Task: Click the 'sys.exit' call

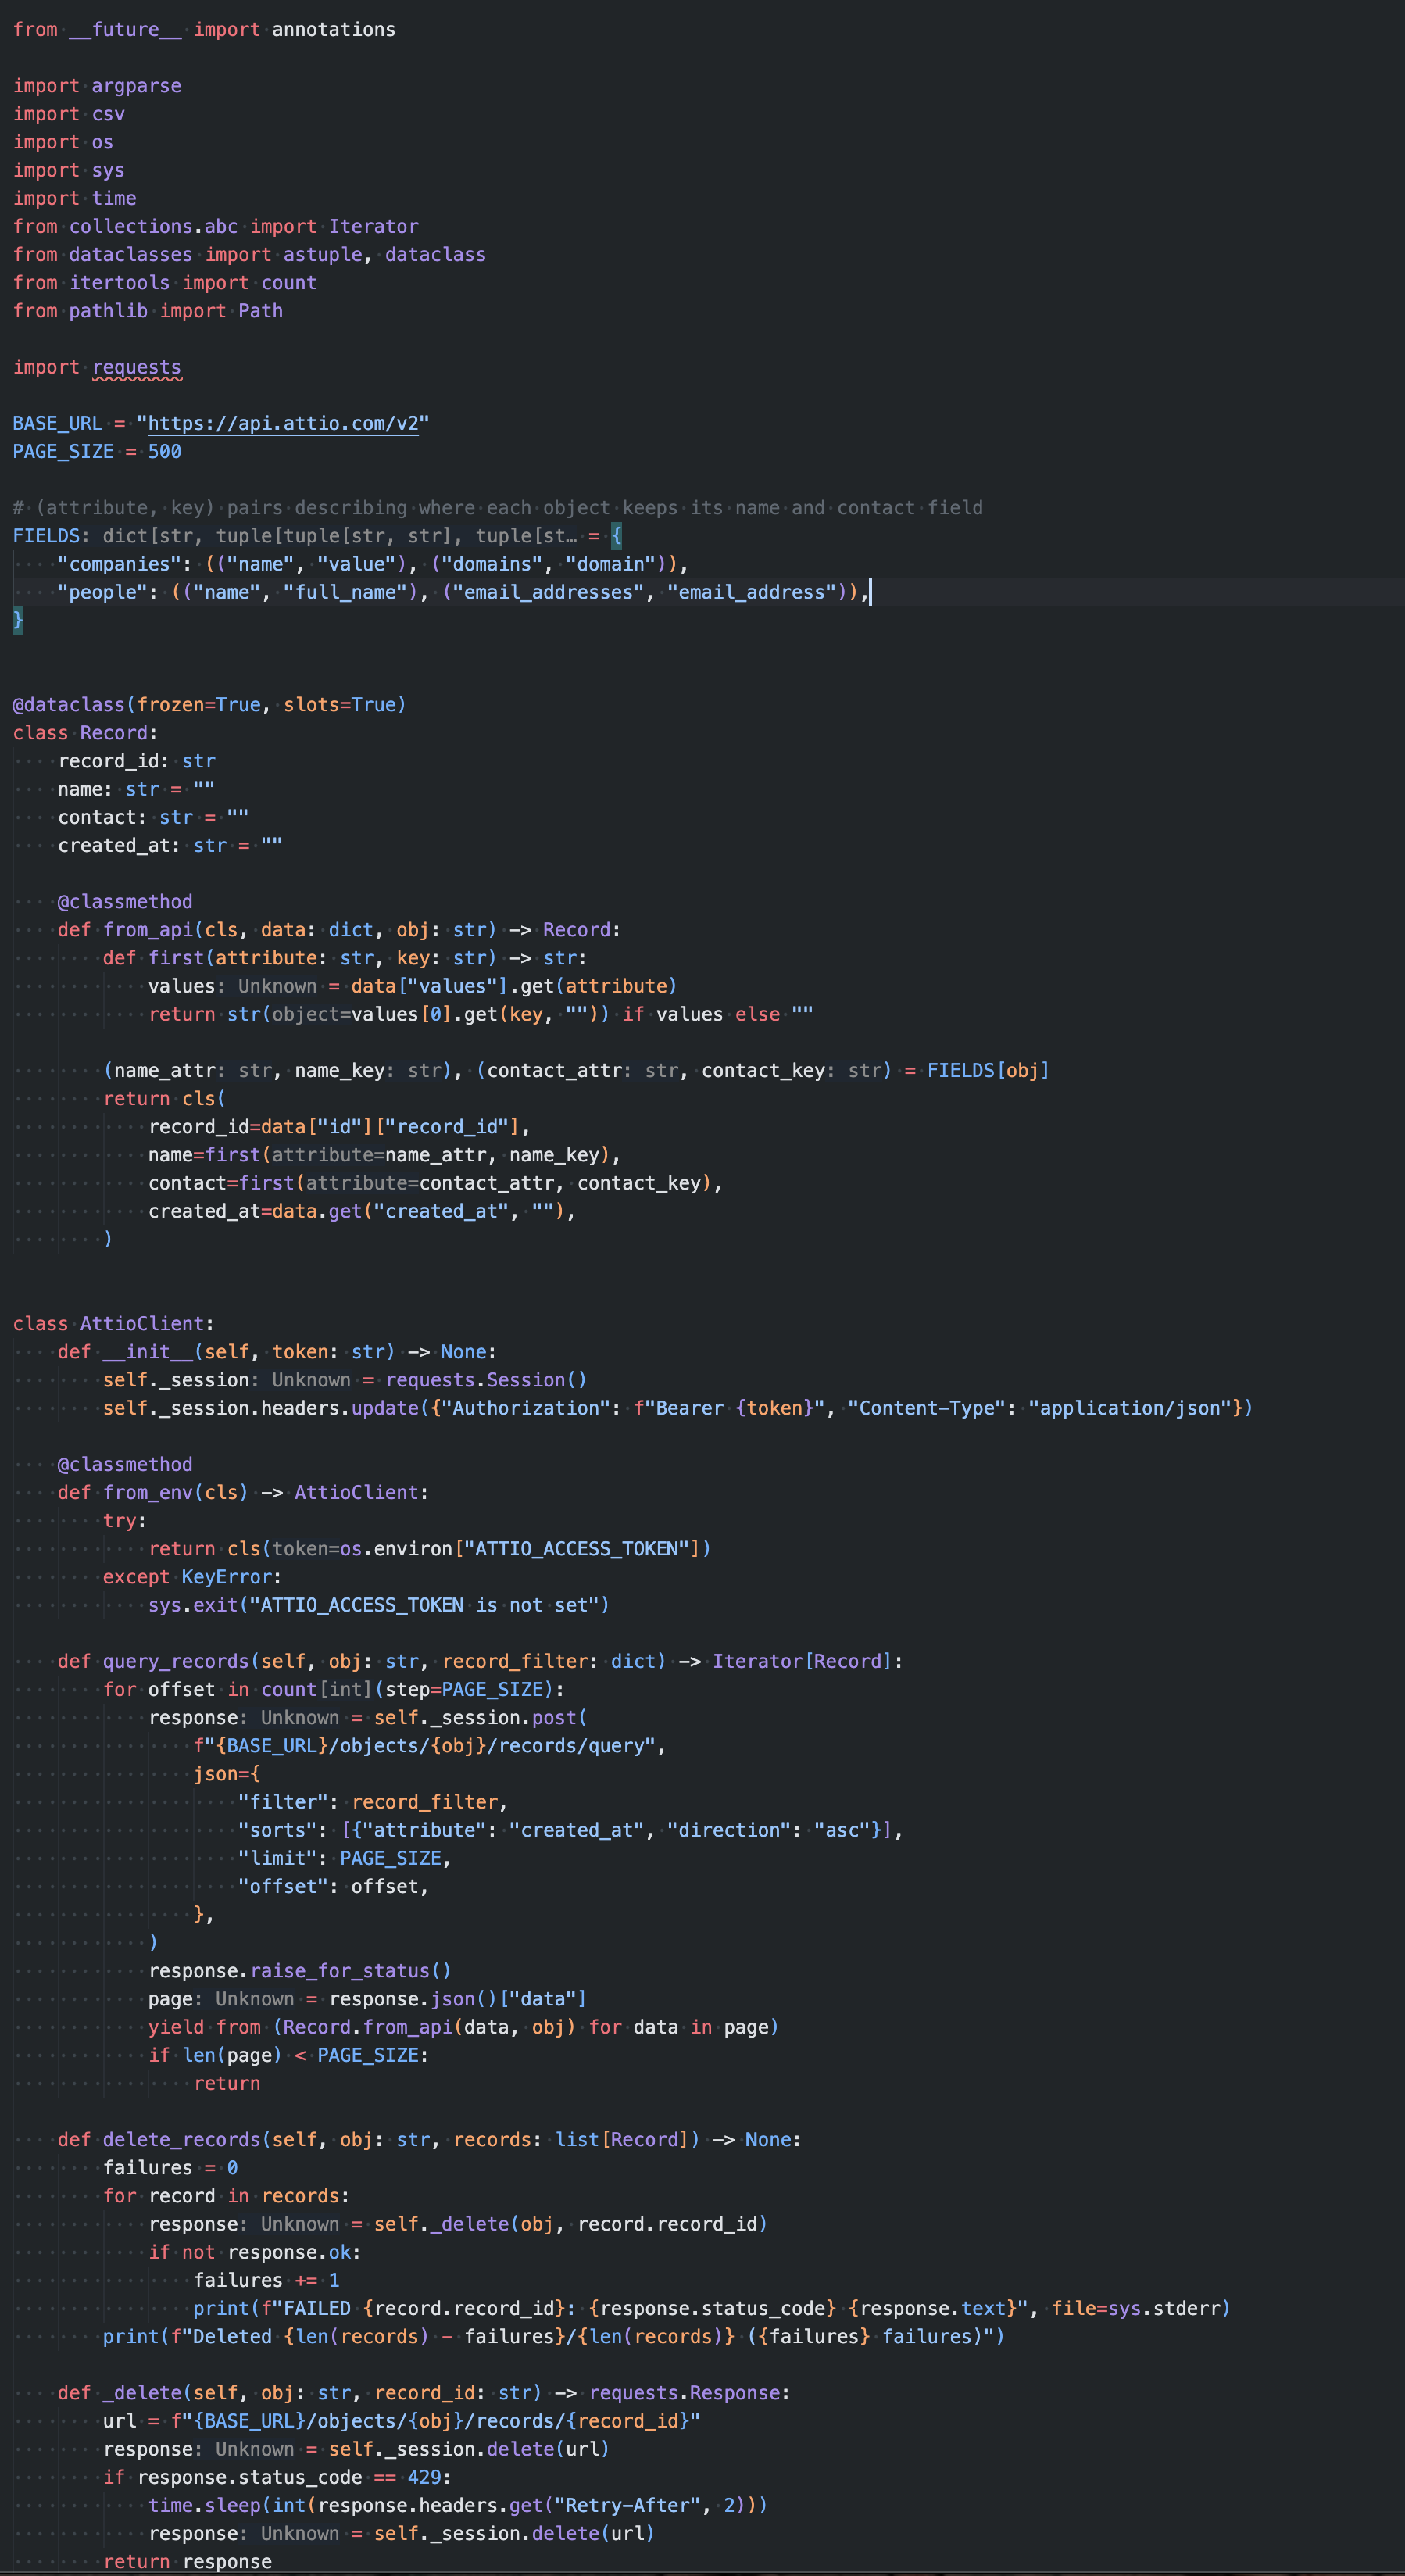Action: pos(379,1604)
